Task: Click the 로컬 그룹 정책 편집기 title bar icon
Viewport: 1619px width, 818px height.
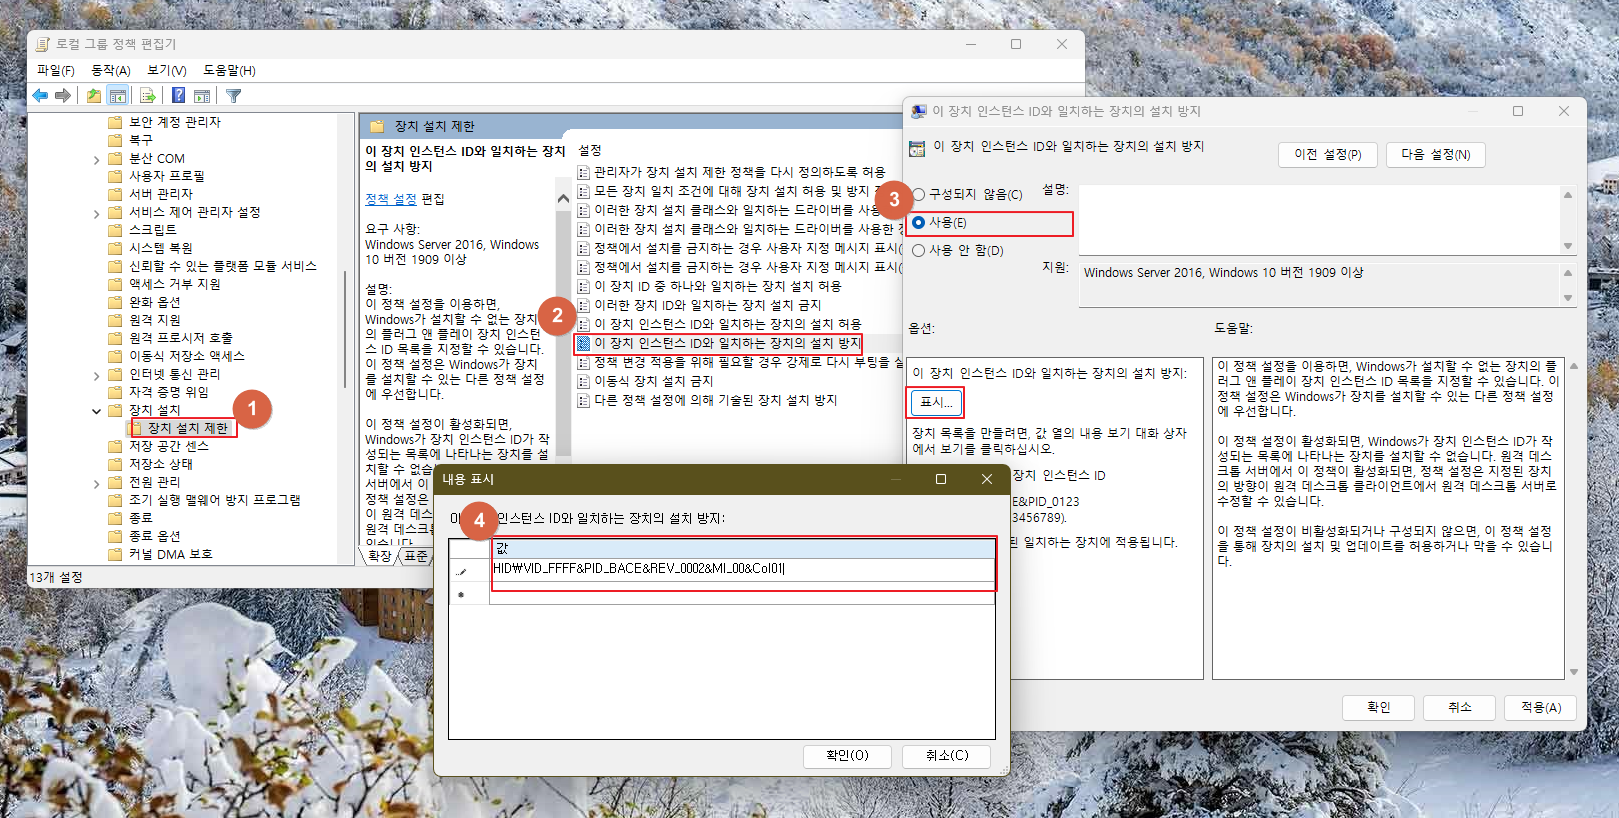Action: pos(42,44)
